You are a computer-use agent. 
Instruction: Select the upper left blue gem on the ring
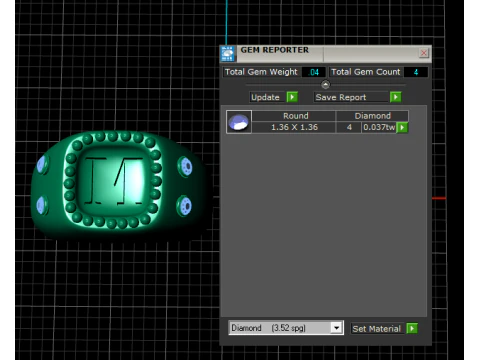pos(42,164)
